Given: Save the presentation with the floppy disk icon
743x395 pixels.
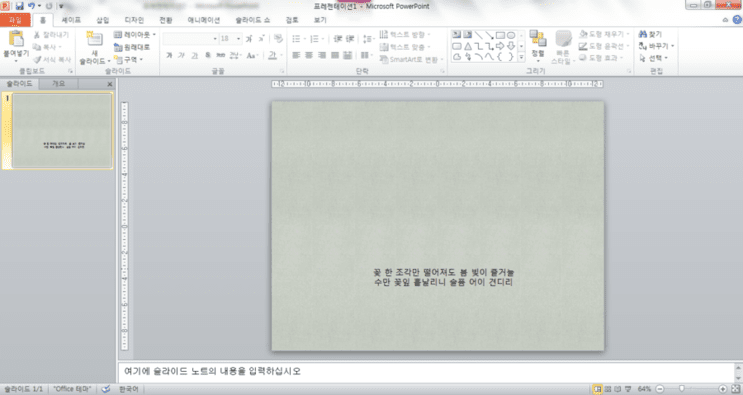Looking at the screenshot, I should [x=19, y=6].
